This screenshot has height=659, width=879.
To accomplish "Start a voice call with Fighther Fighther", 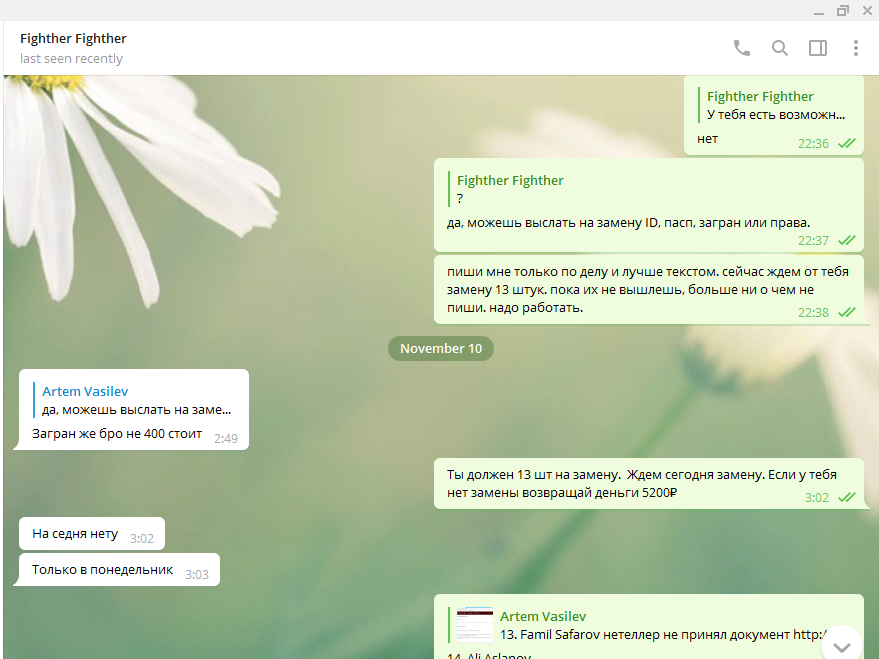I will [x=742, y=48].
